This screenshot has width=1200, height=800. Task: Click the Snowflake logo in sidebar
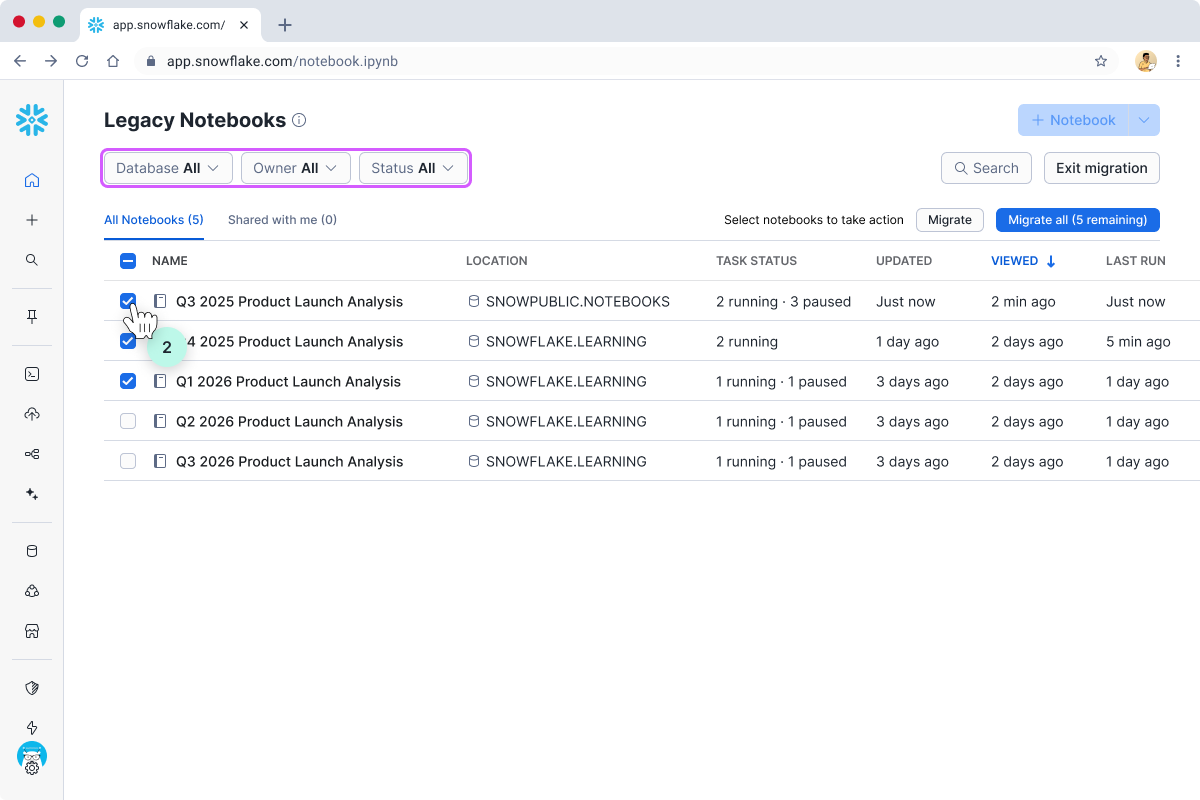click(32, 120)
